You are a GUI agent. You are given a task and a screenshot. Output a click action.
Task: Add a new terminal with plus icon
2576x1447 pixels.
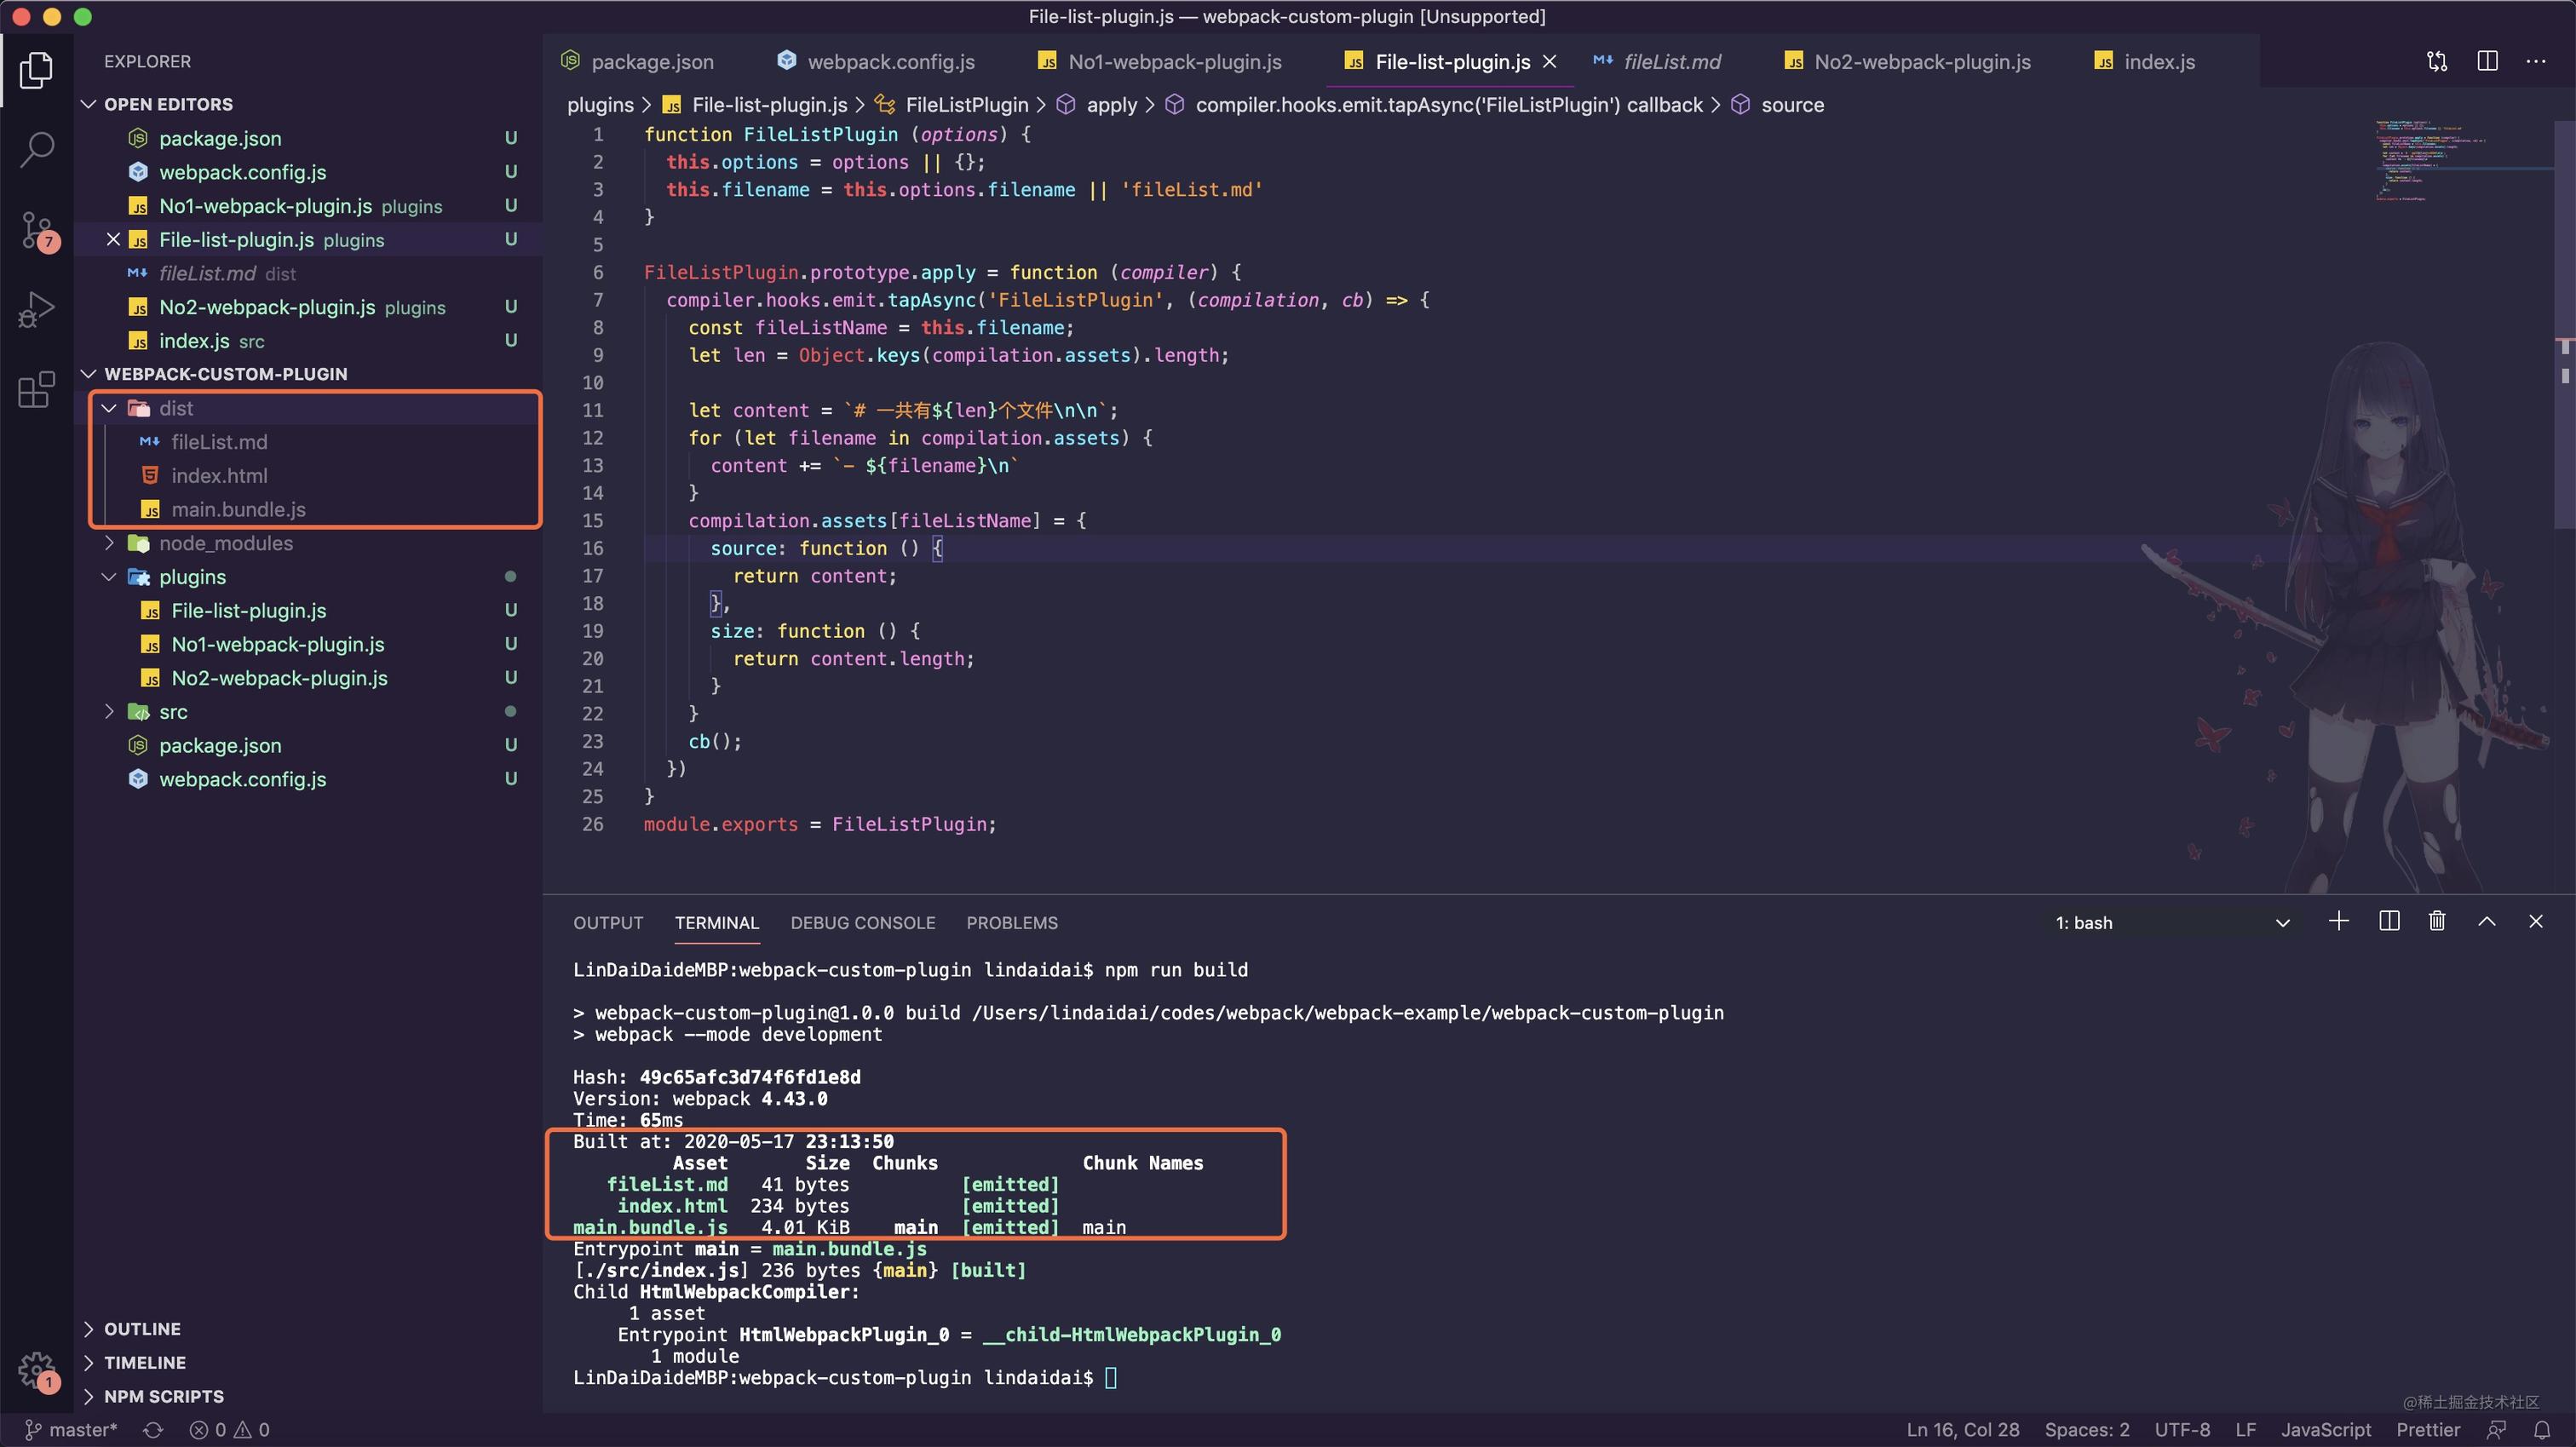2339,922
